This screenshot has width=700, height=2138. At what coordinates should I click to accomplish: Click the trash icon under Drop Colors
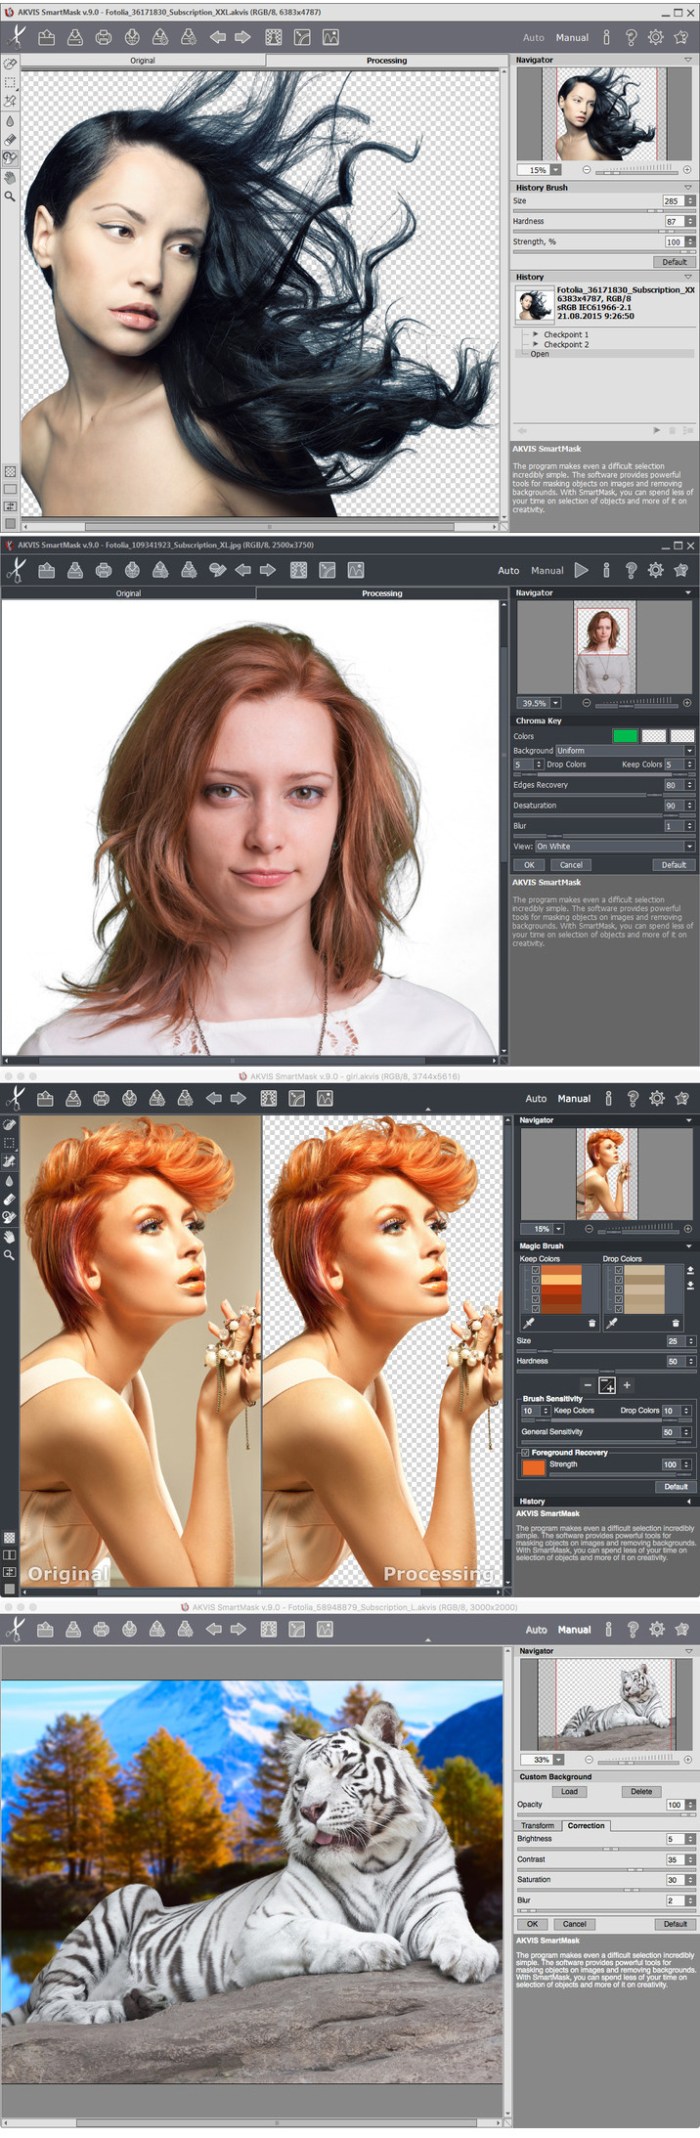click(x=675, y=1322)
